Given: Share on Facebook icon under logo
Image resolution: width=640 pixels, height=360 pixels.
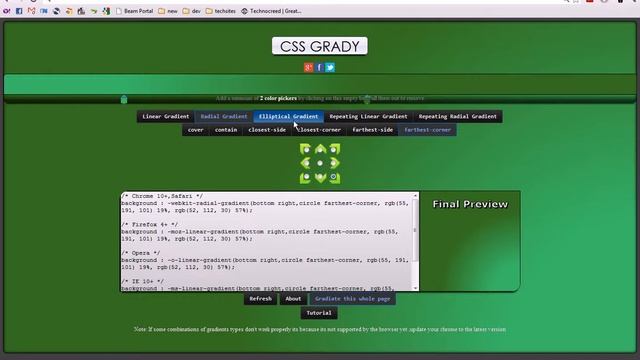Looking at the screenshot, I should (319, 67).
